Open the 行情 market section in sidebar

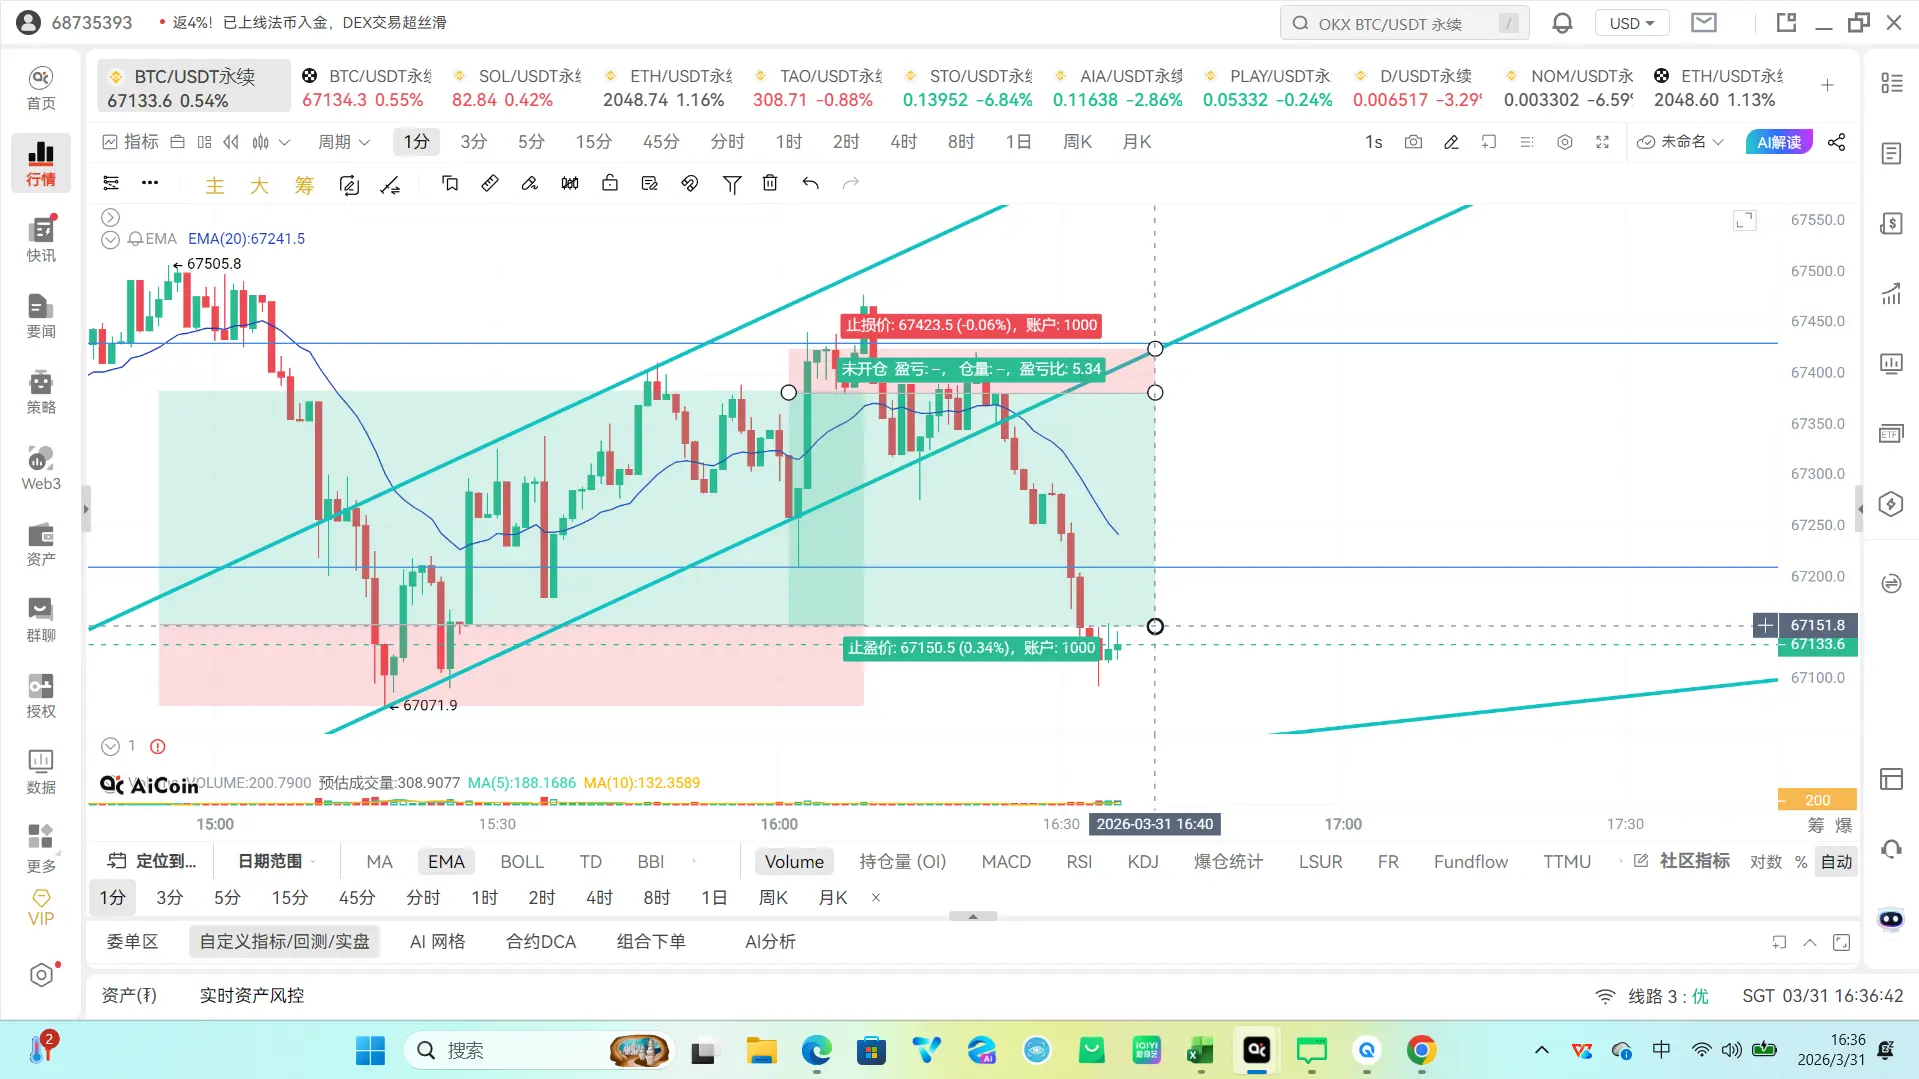pyautogui.click(x=41, y=163)
